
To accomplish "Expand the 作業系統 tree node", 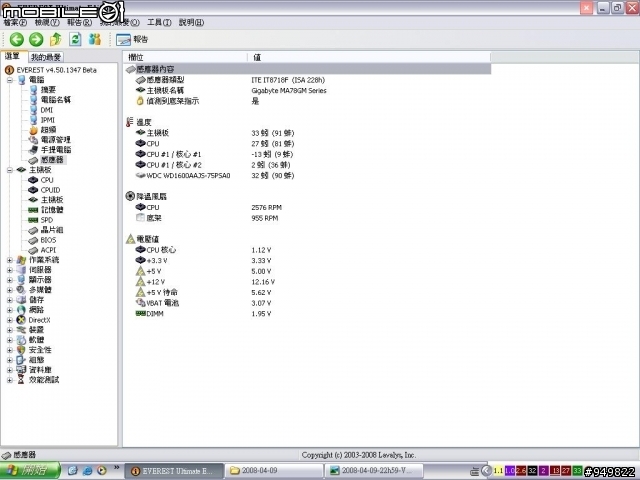I will (x=10, y=260).
